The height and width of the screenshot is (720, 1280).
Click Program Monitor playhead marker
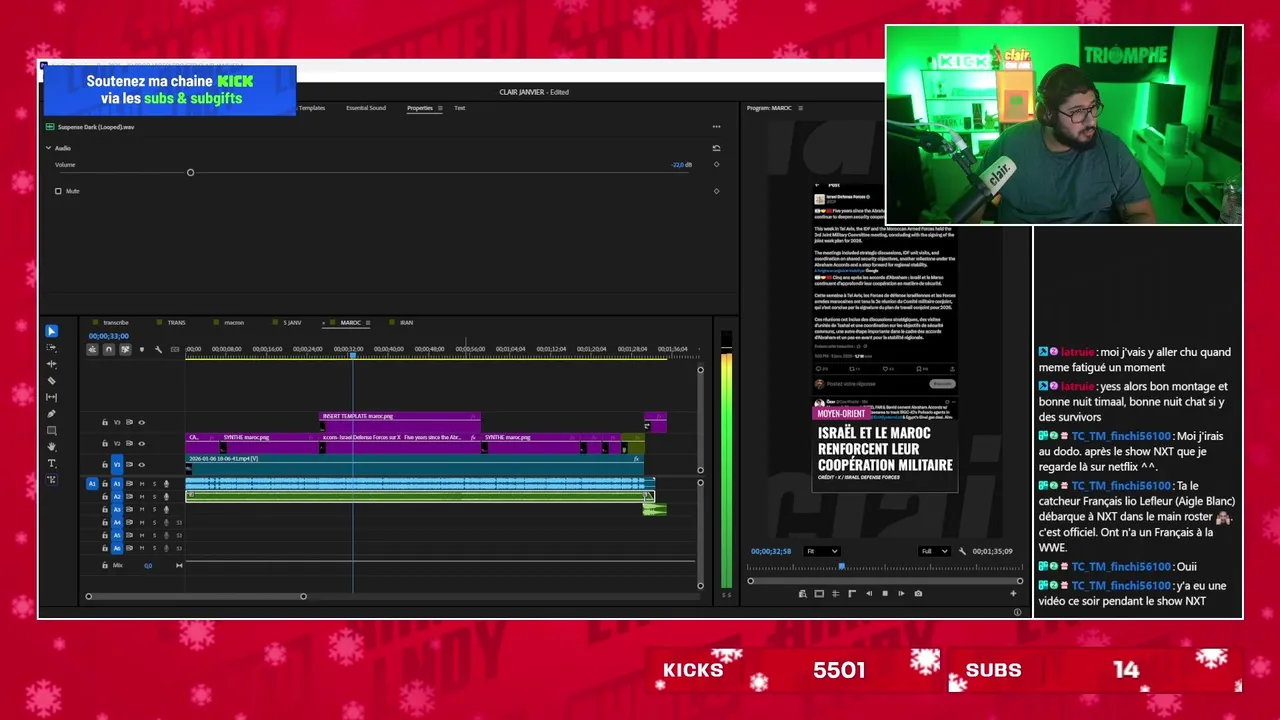[842, 566]
